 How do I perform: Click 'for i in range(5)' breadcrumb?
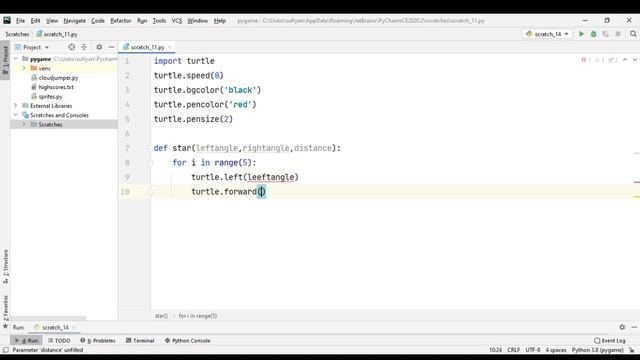(198, 316)
